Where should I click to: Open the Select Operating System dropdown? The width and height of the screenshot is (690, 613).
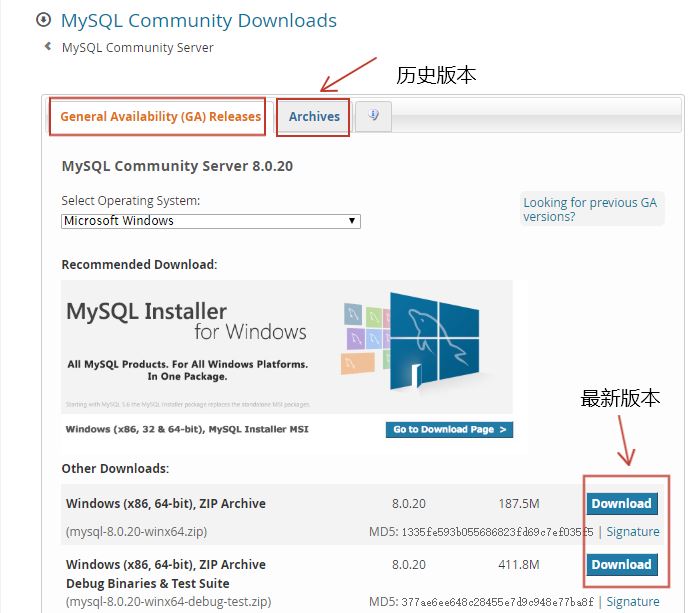point(211,221)
